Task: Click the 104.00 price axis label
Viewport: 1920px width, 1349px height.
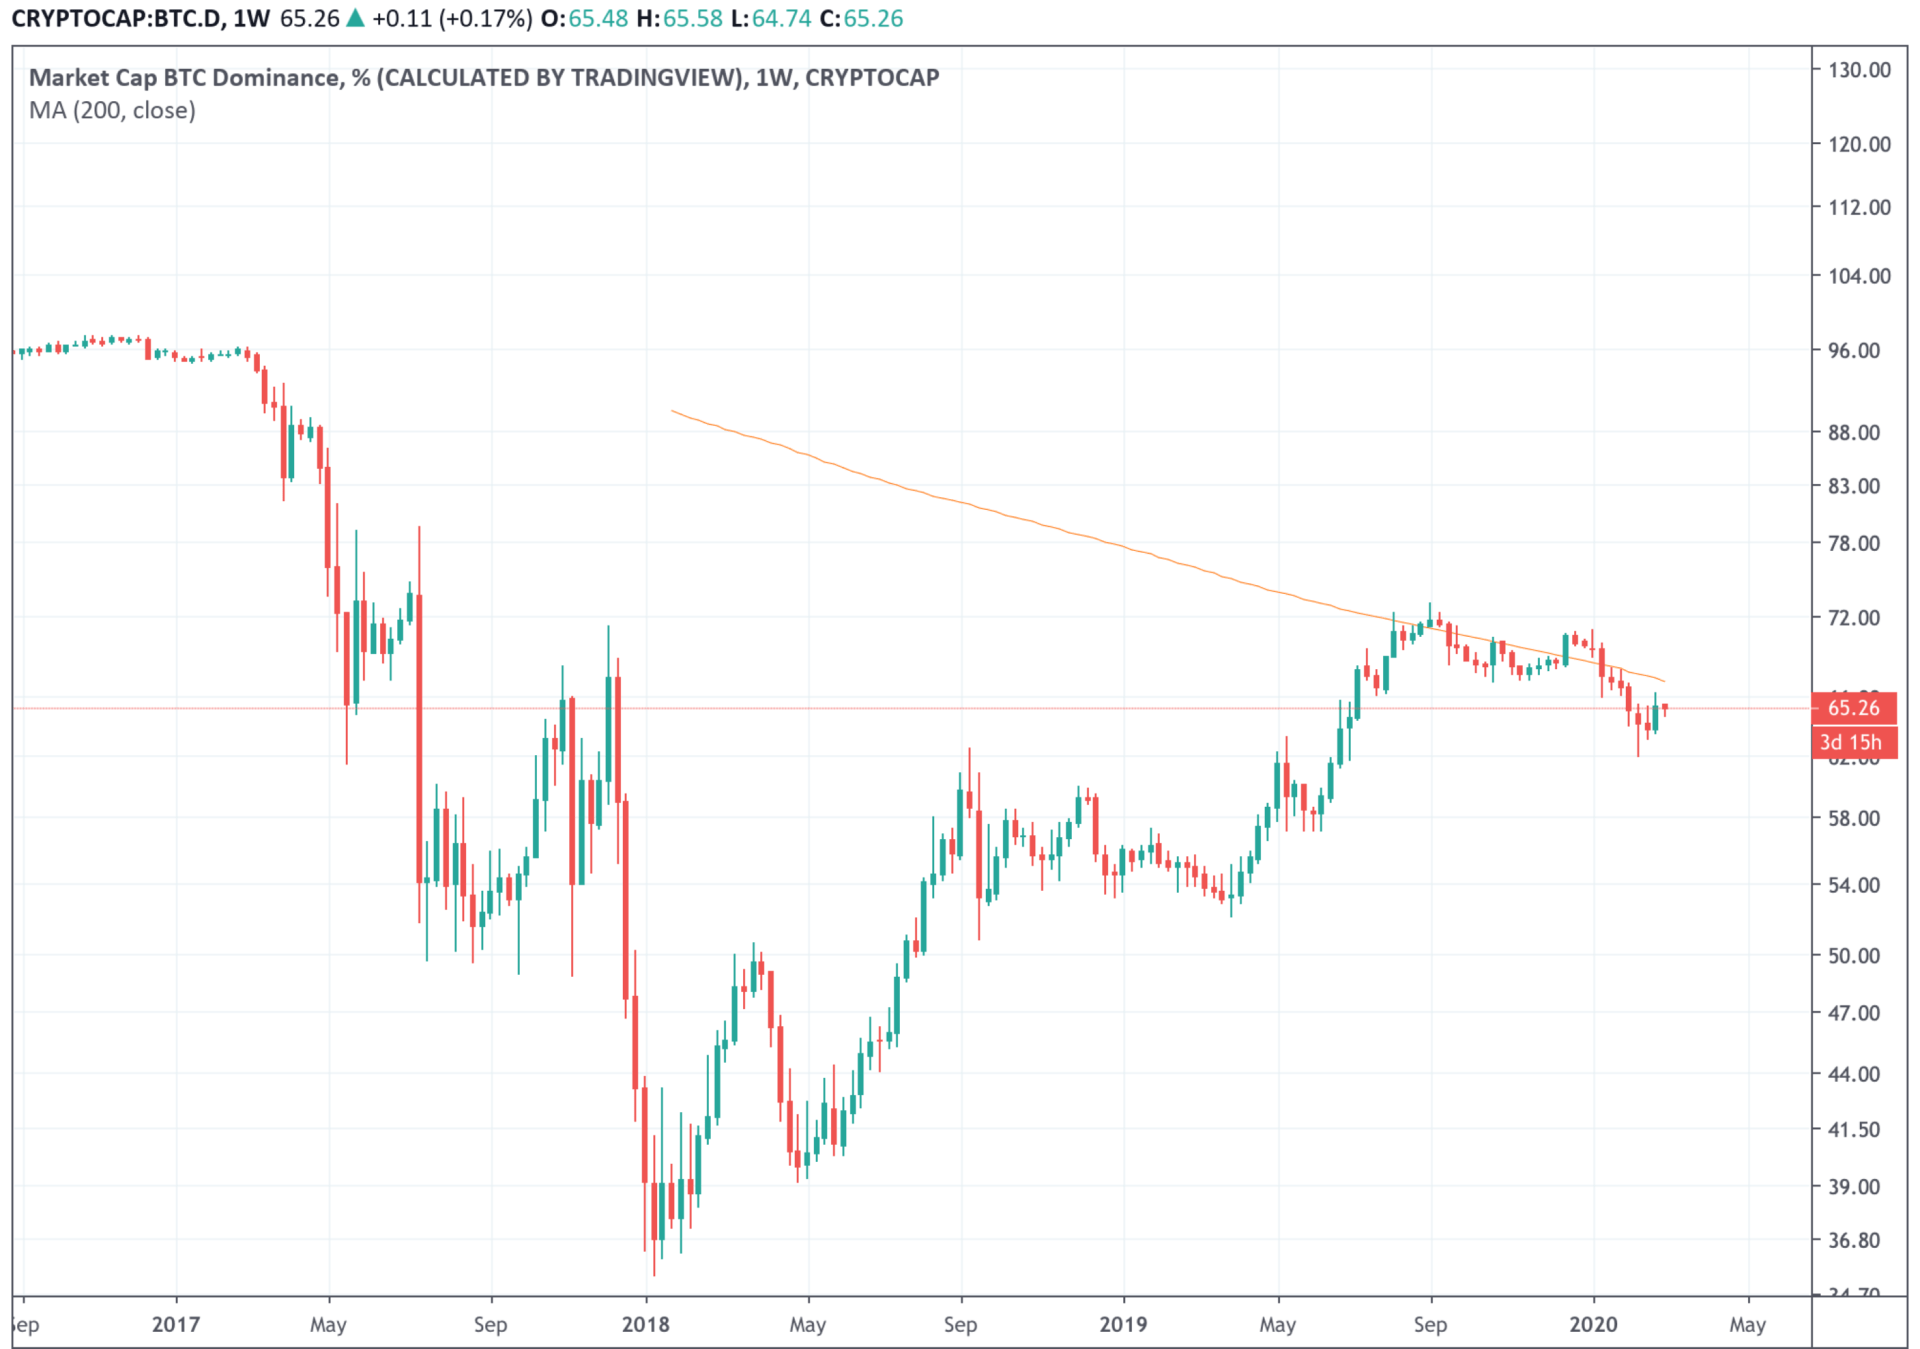Action: [x=1859, y=276]
